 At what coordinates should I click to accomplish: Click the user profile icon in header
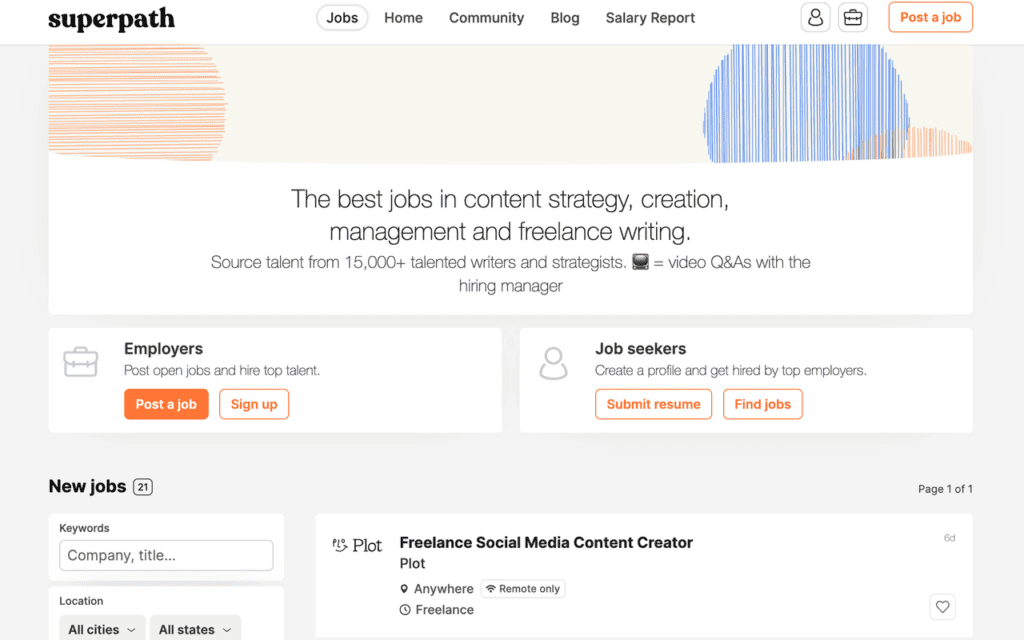coord(815,18)
